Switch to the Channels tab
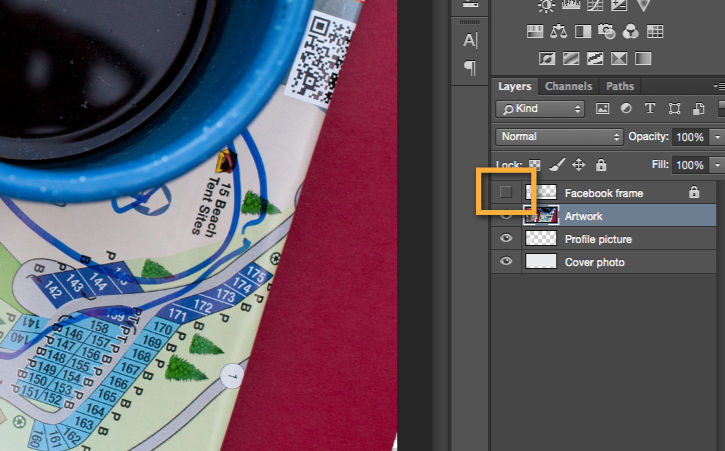Screen dimensions: 725x451 [568, 86]
